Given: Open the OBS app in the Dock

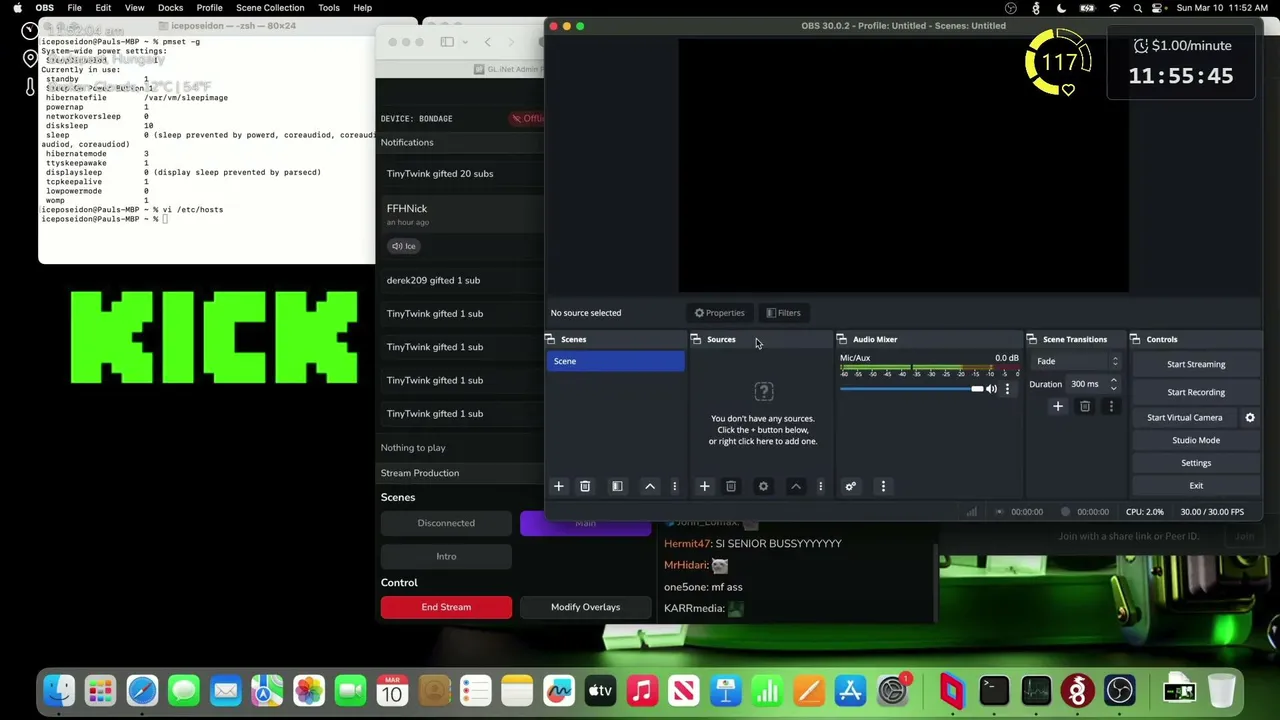Looking at the screenshot, I should [1119, 690].
